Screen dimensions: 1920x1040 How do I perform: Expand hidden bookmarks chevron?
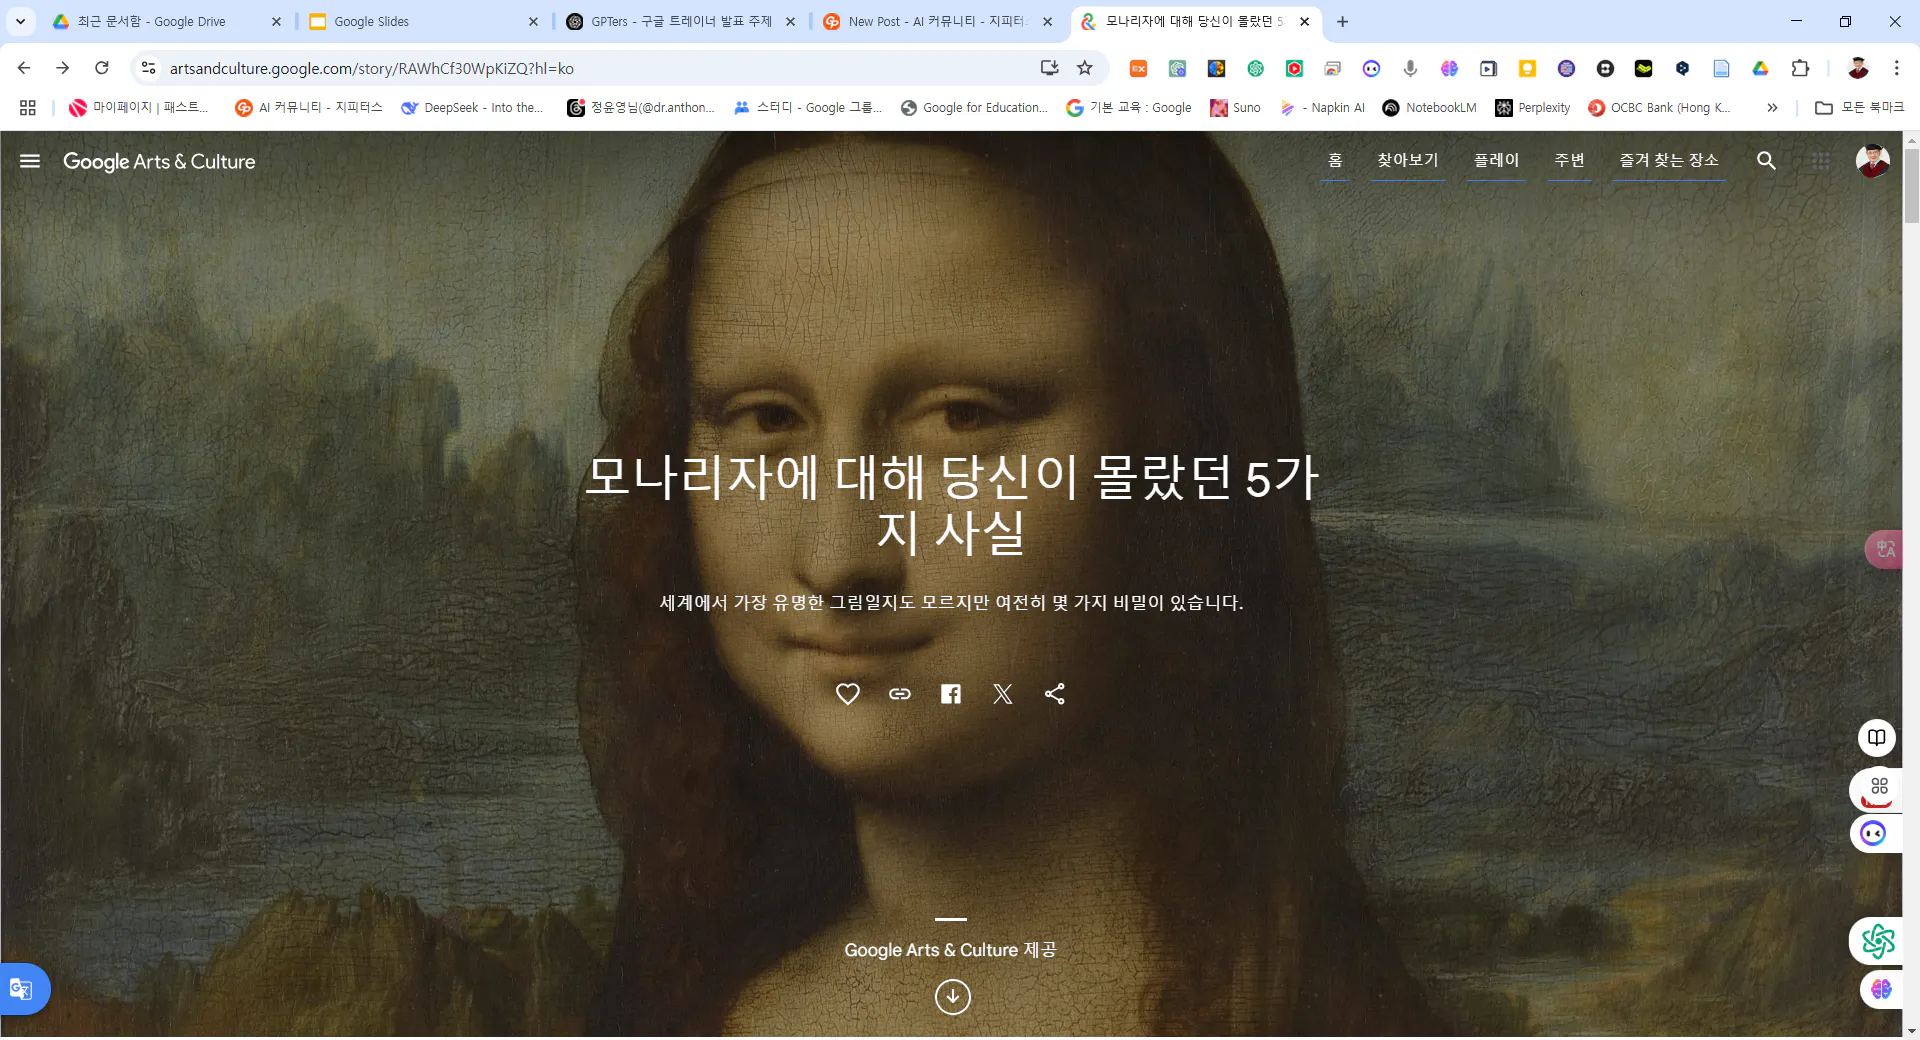(x=1772, y=108)
